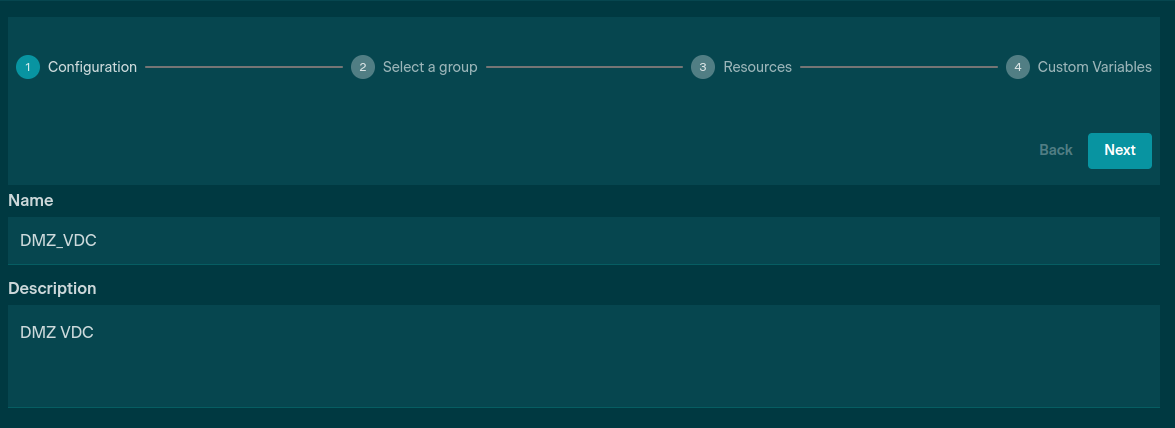Viewport: 1175px width, 428px height.
Task: Click connector line between Resources and Custom Variables
Action: pos(899,67)
